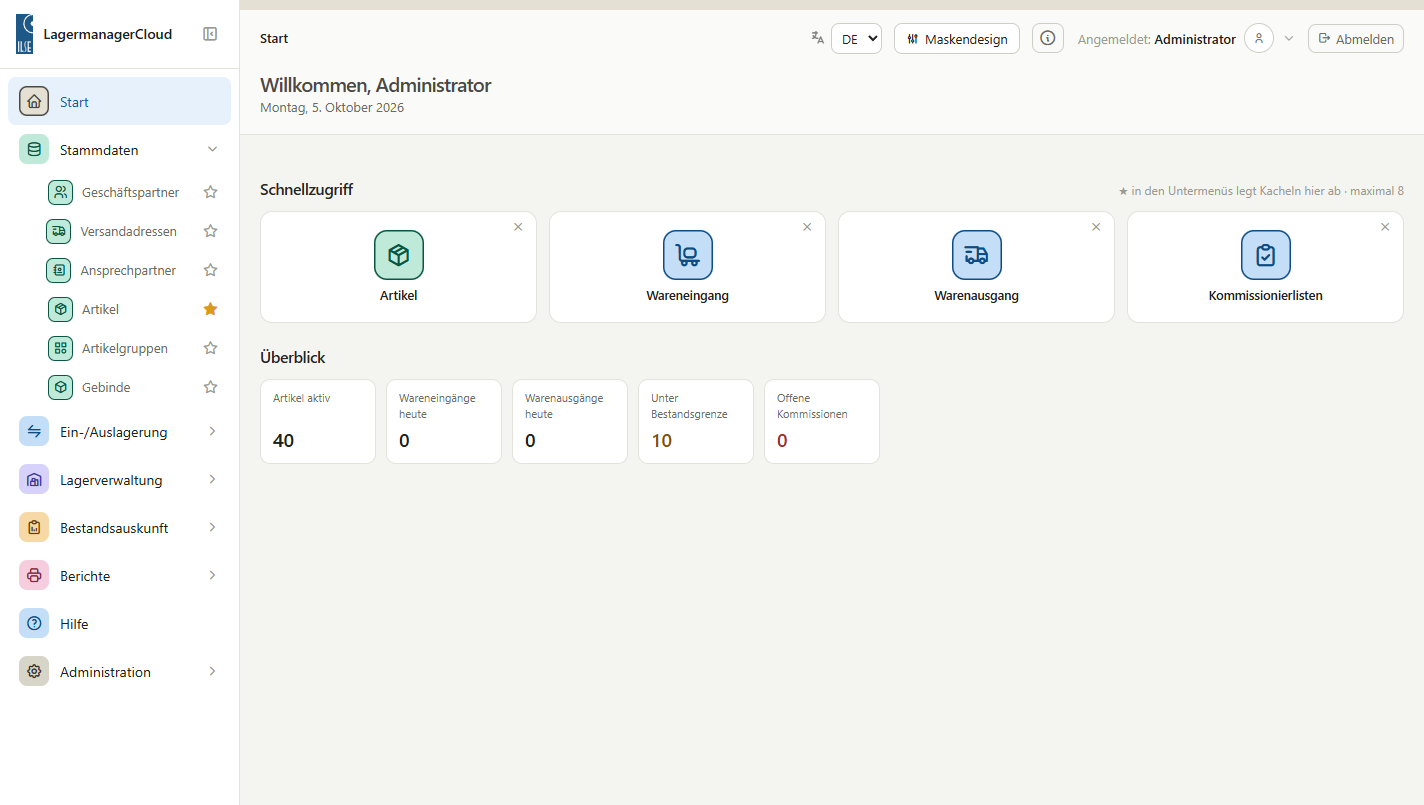Open the Artikel quick access tile
Screen dimensions: 1424x805
tap(398, 267)
